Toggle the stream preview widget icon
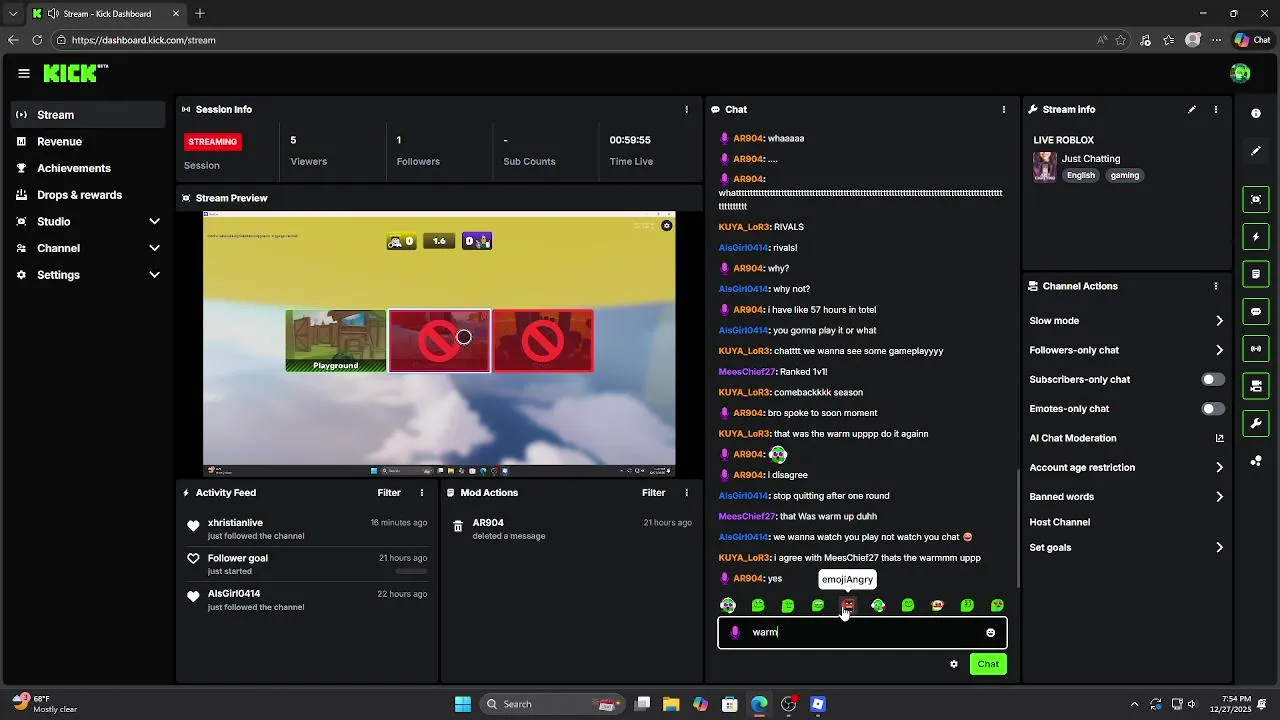Screen dimensions: 1280x720 [x=1256, y=200]
